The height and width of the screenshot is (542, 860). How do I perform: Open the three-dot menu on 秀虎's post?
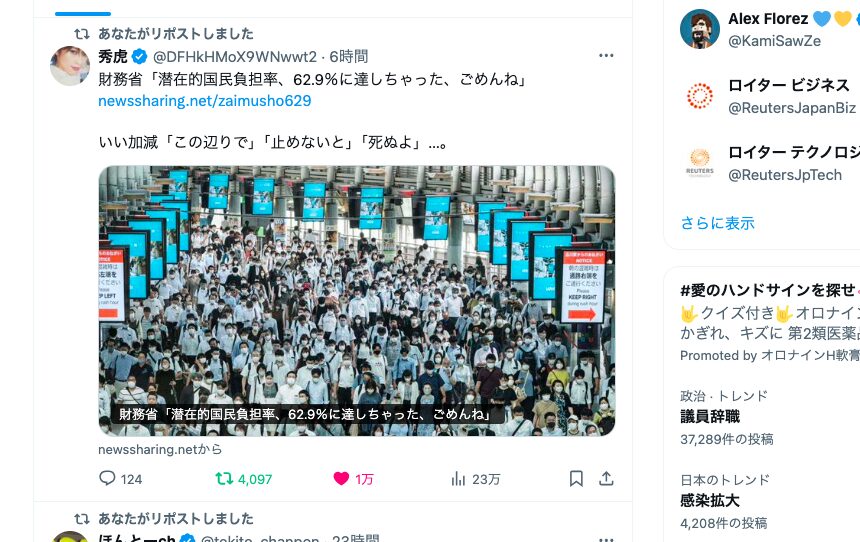click(x=606, y=55)
